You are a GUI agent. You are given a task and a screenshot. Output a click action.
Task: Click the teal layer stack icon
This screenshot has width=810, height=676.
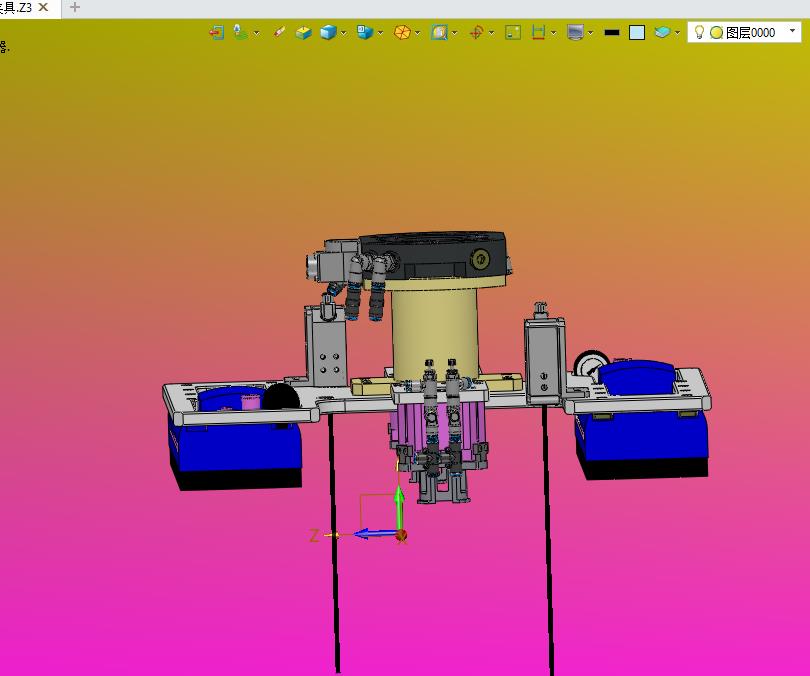pos(662,33)
